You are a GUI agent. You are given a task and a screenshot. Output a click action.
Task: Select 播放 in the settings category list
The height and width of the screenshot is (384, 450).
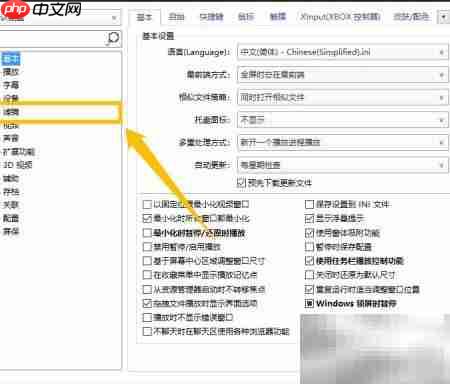pyautogui.click(x=11, y=72)
